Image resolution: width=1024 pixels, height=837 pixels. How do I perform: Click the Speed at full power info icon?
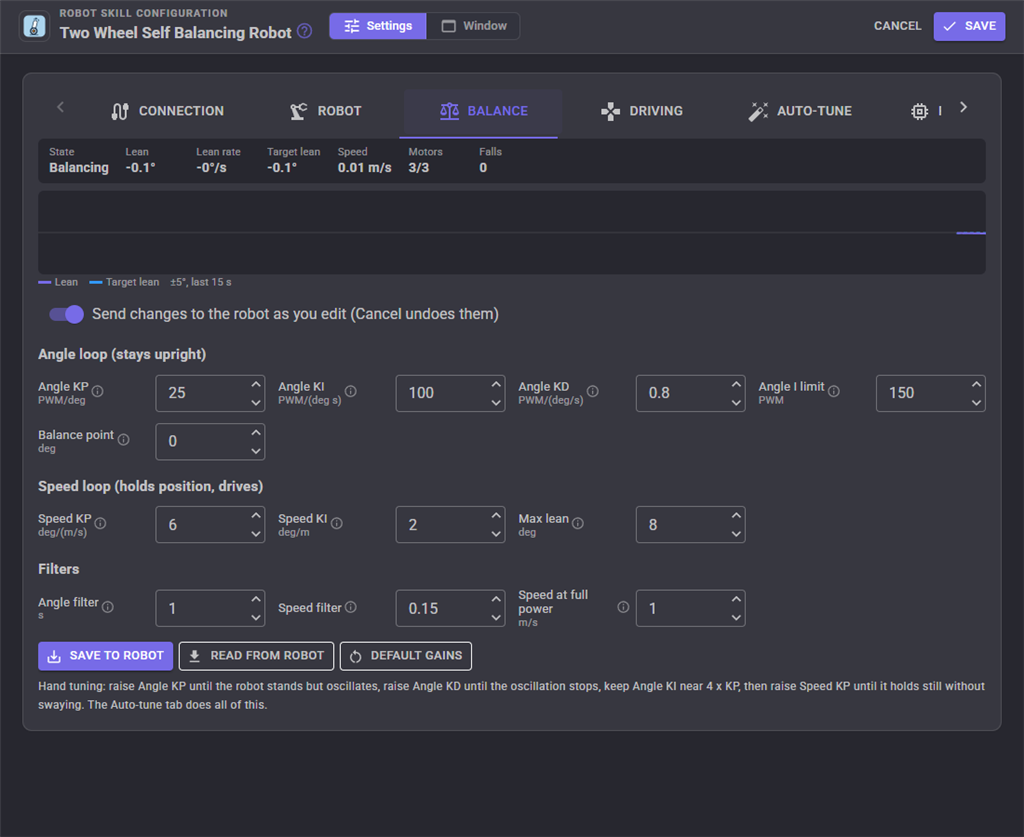point(623,607)
